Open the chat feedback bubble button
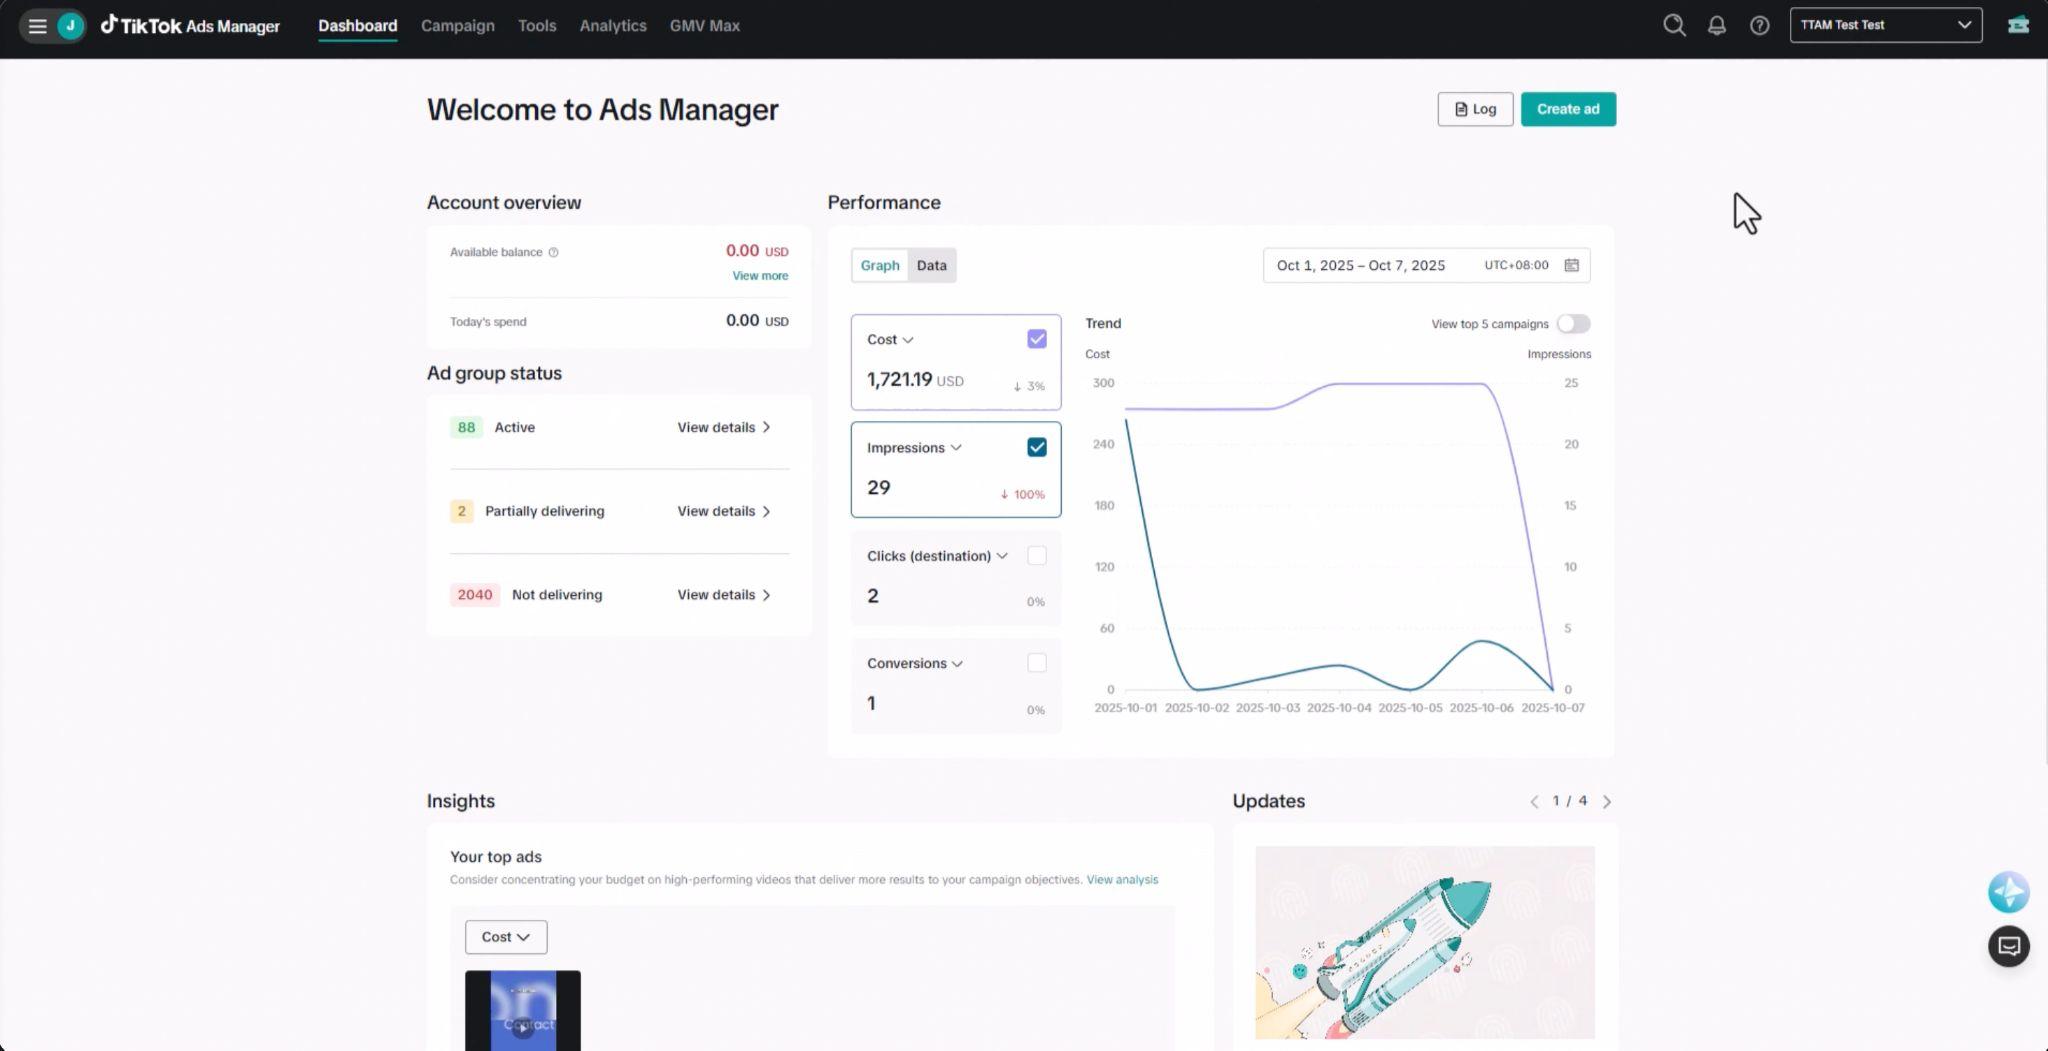This screenshot has height=1051, width=2048. point(2008,946)
